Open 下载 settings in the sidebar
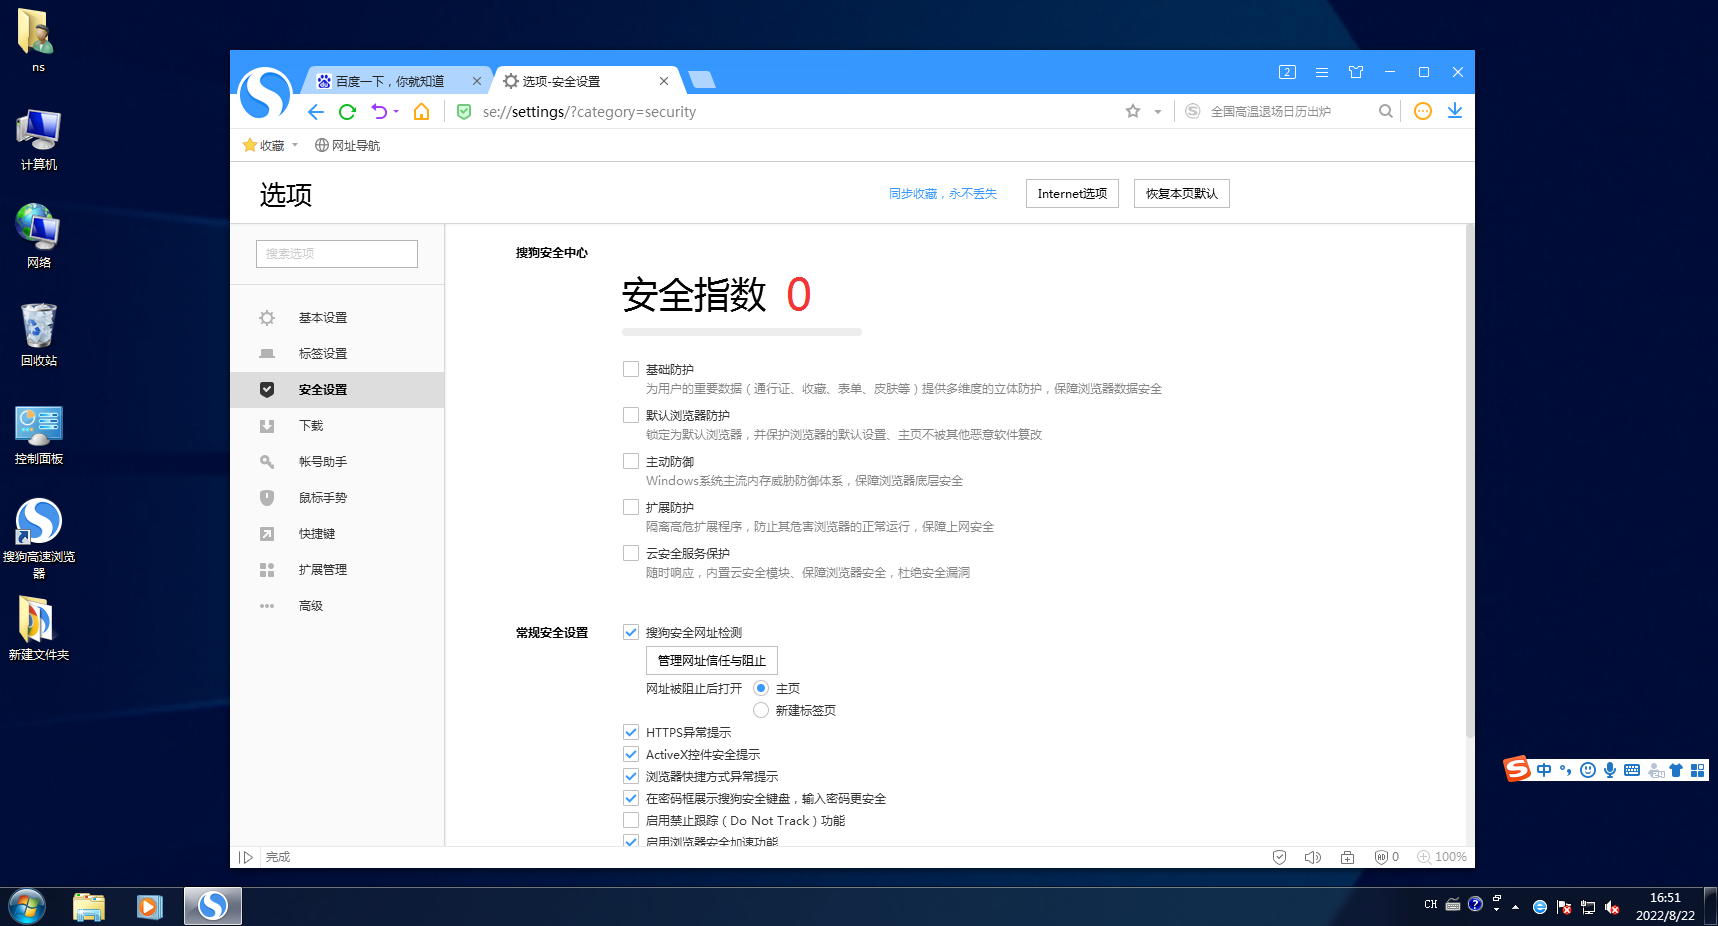Image resolution: width=1718 pixels, height=926 pixels. tap(337, 426)
